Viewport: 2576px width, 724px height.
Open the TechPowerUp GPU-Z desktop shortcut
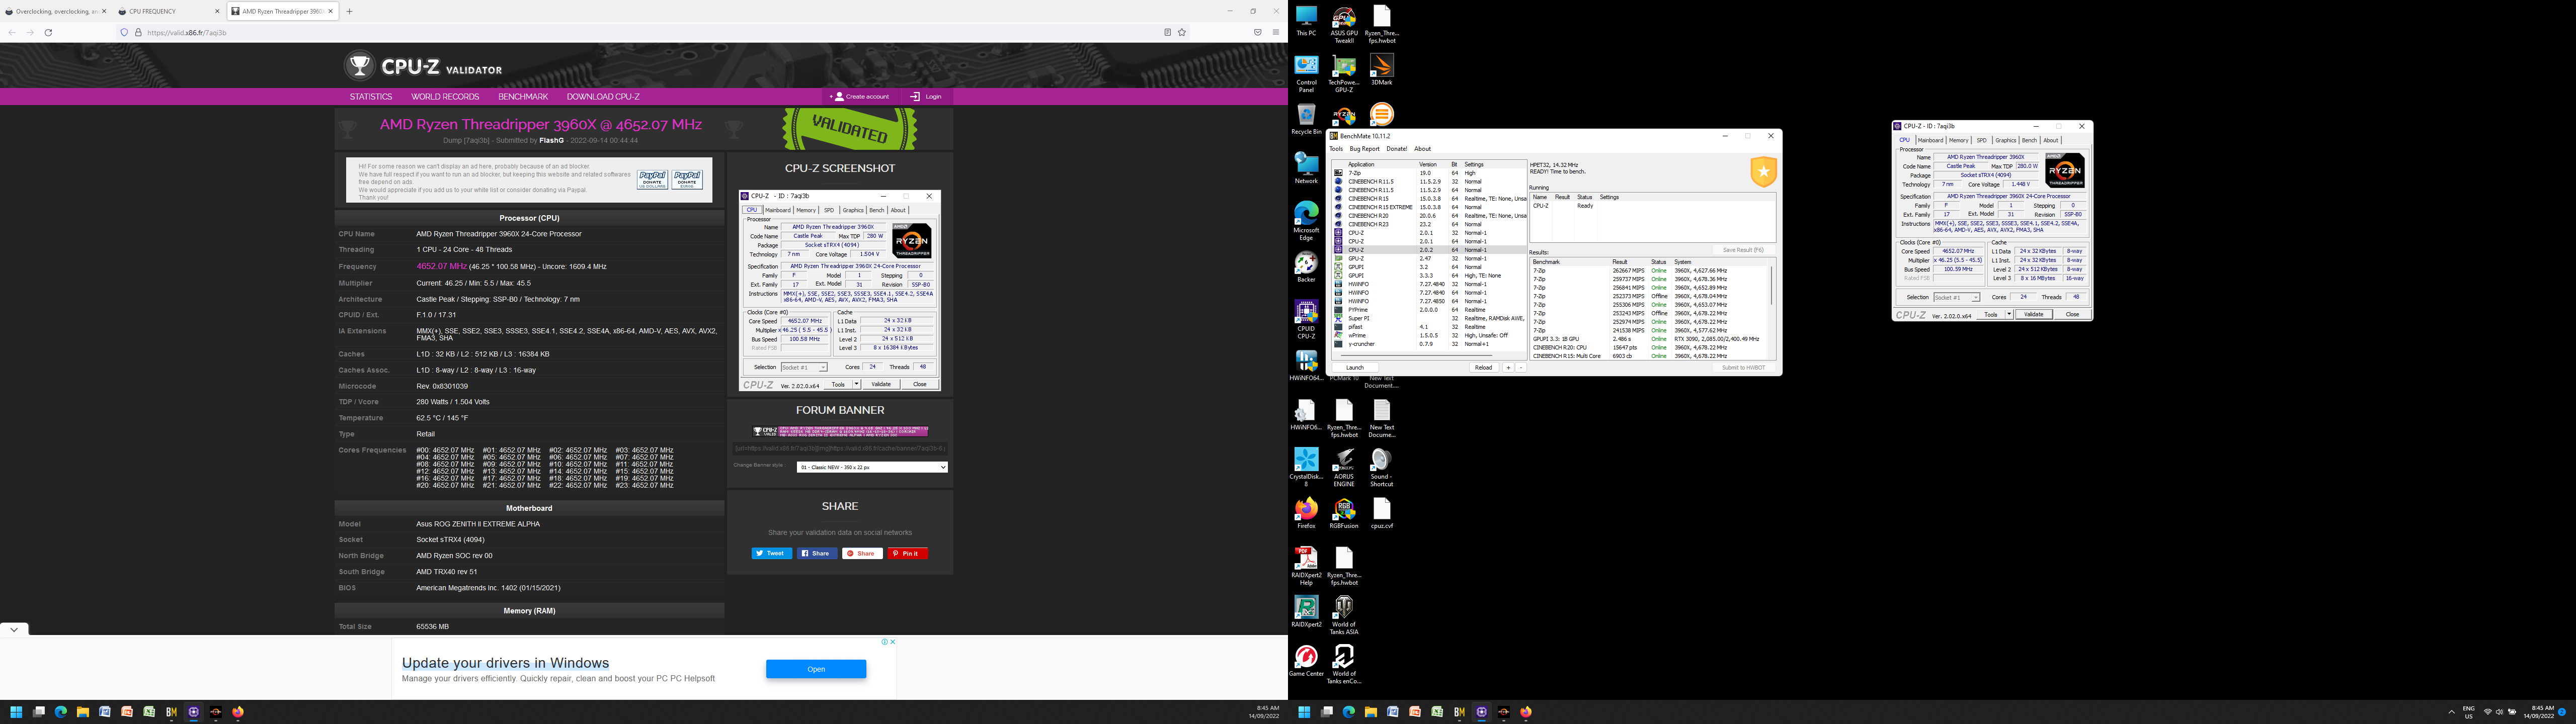(x=1343, y=74)
